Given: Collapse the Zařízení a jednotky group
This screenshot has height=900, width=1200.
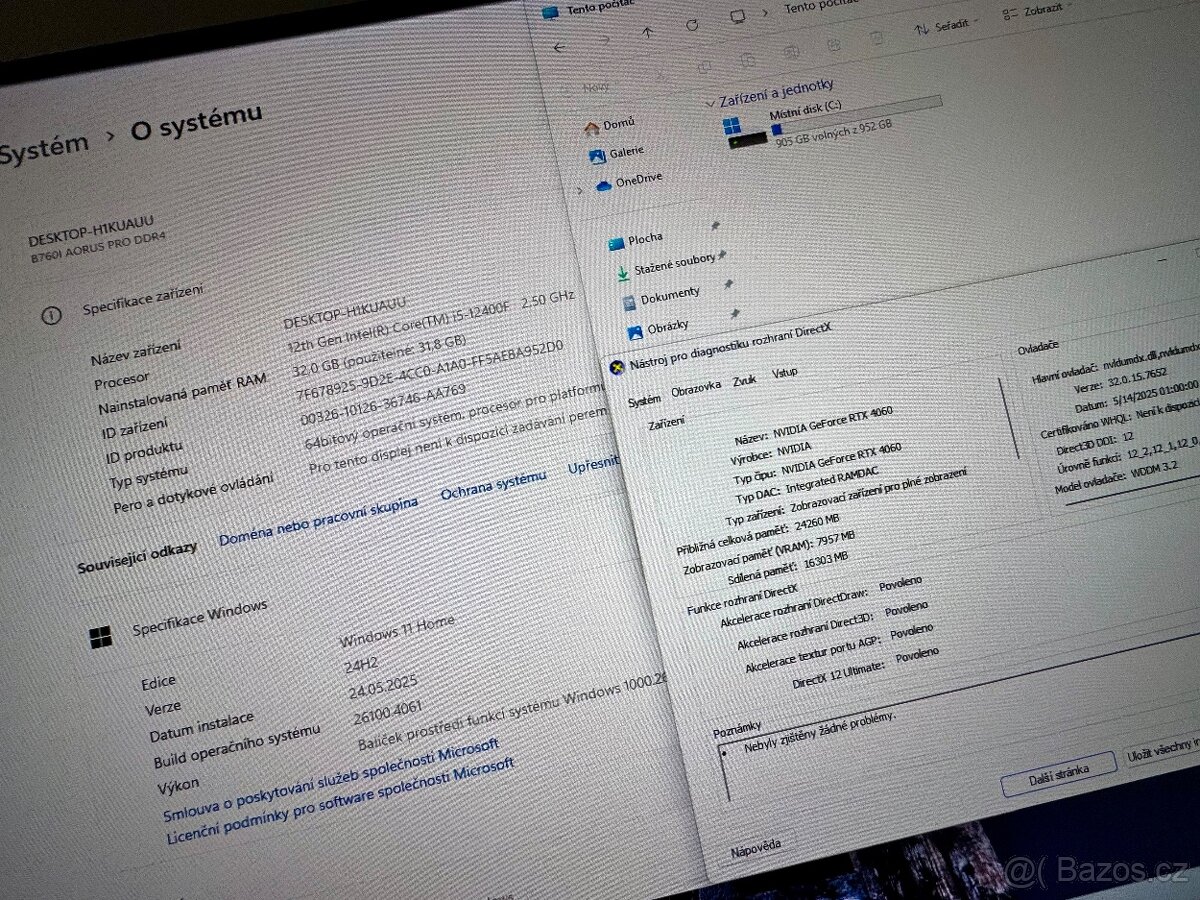Looking at the screenshot, I should point(709,101).
